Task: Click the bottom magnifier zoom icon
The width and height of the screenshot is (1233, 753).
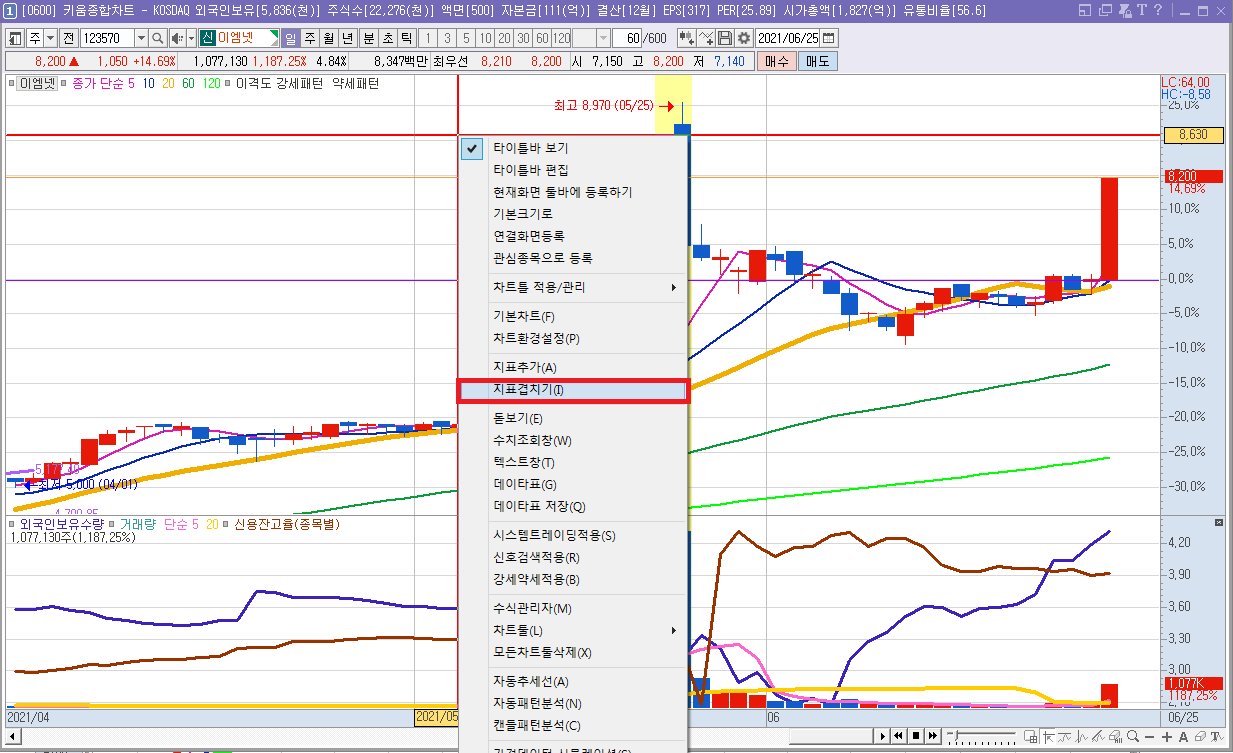Action: click(x=1133, y=738)
